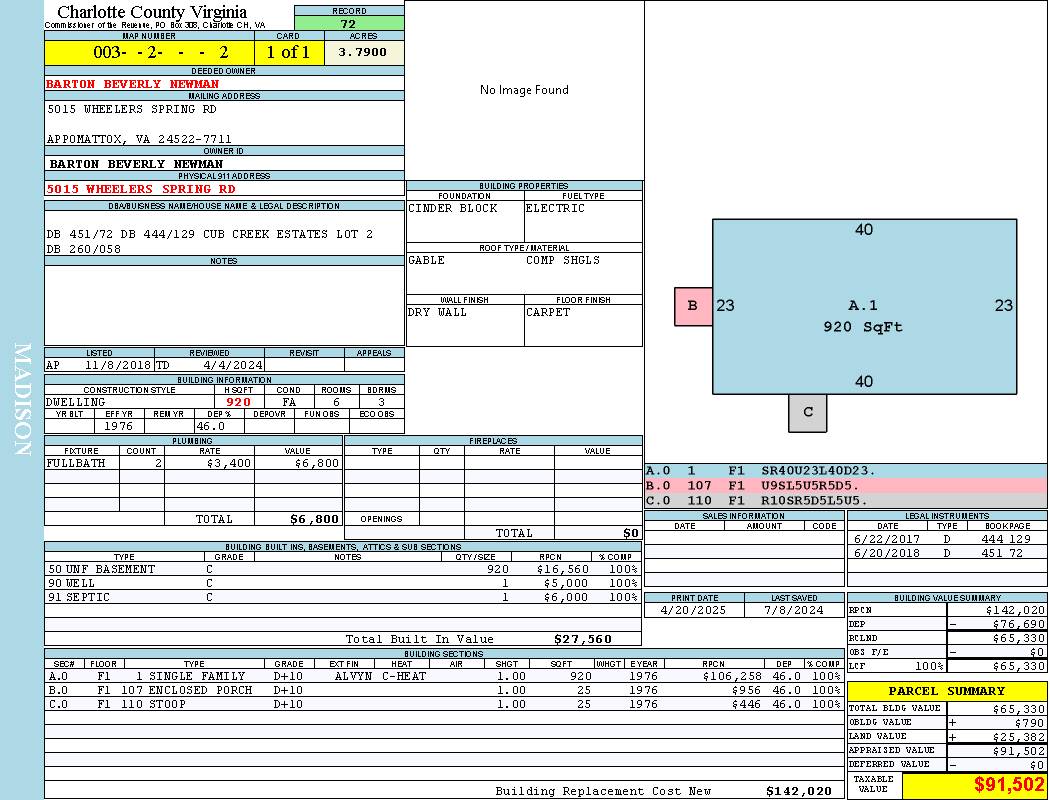Click the green record number 72 field

(349, 24)
